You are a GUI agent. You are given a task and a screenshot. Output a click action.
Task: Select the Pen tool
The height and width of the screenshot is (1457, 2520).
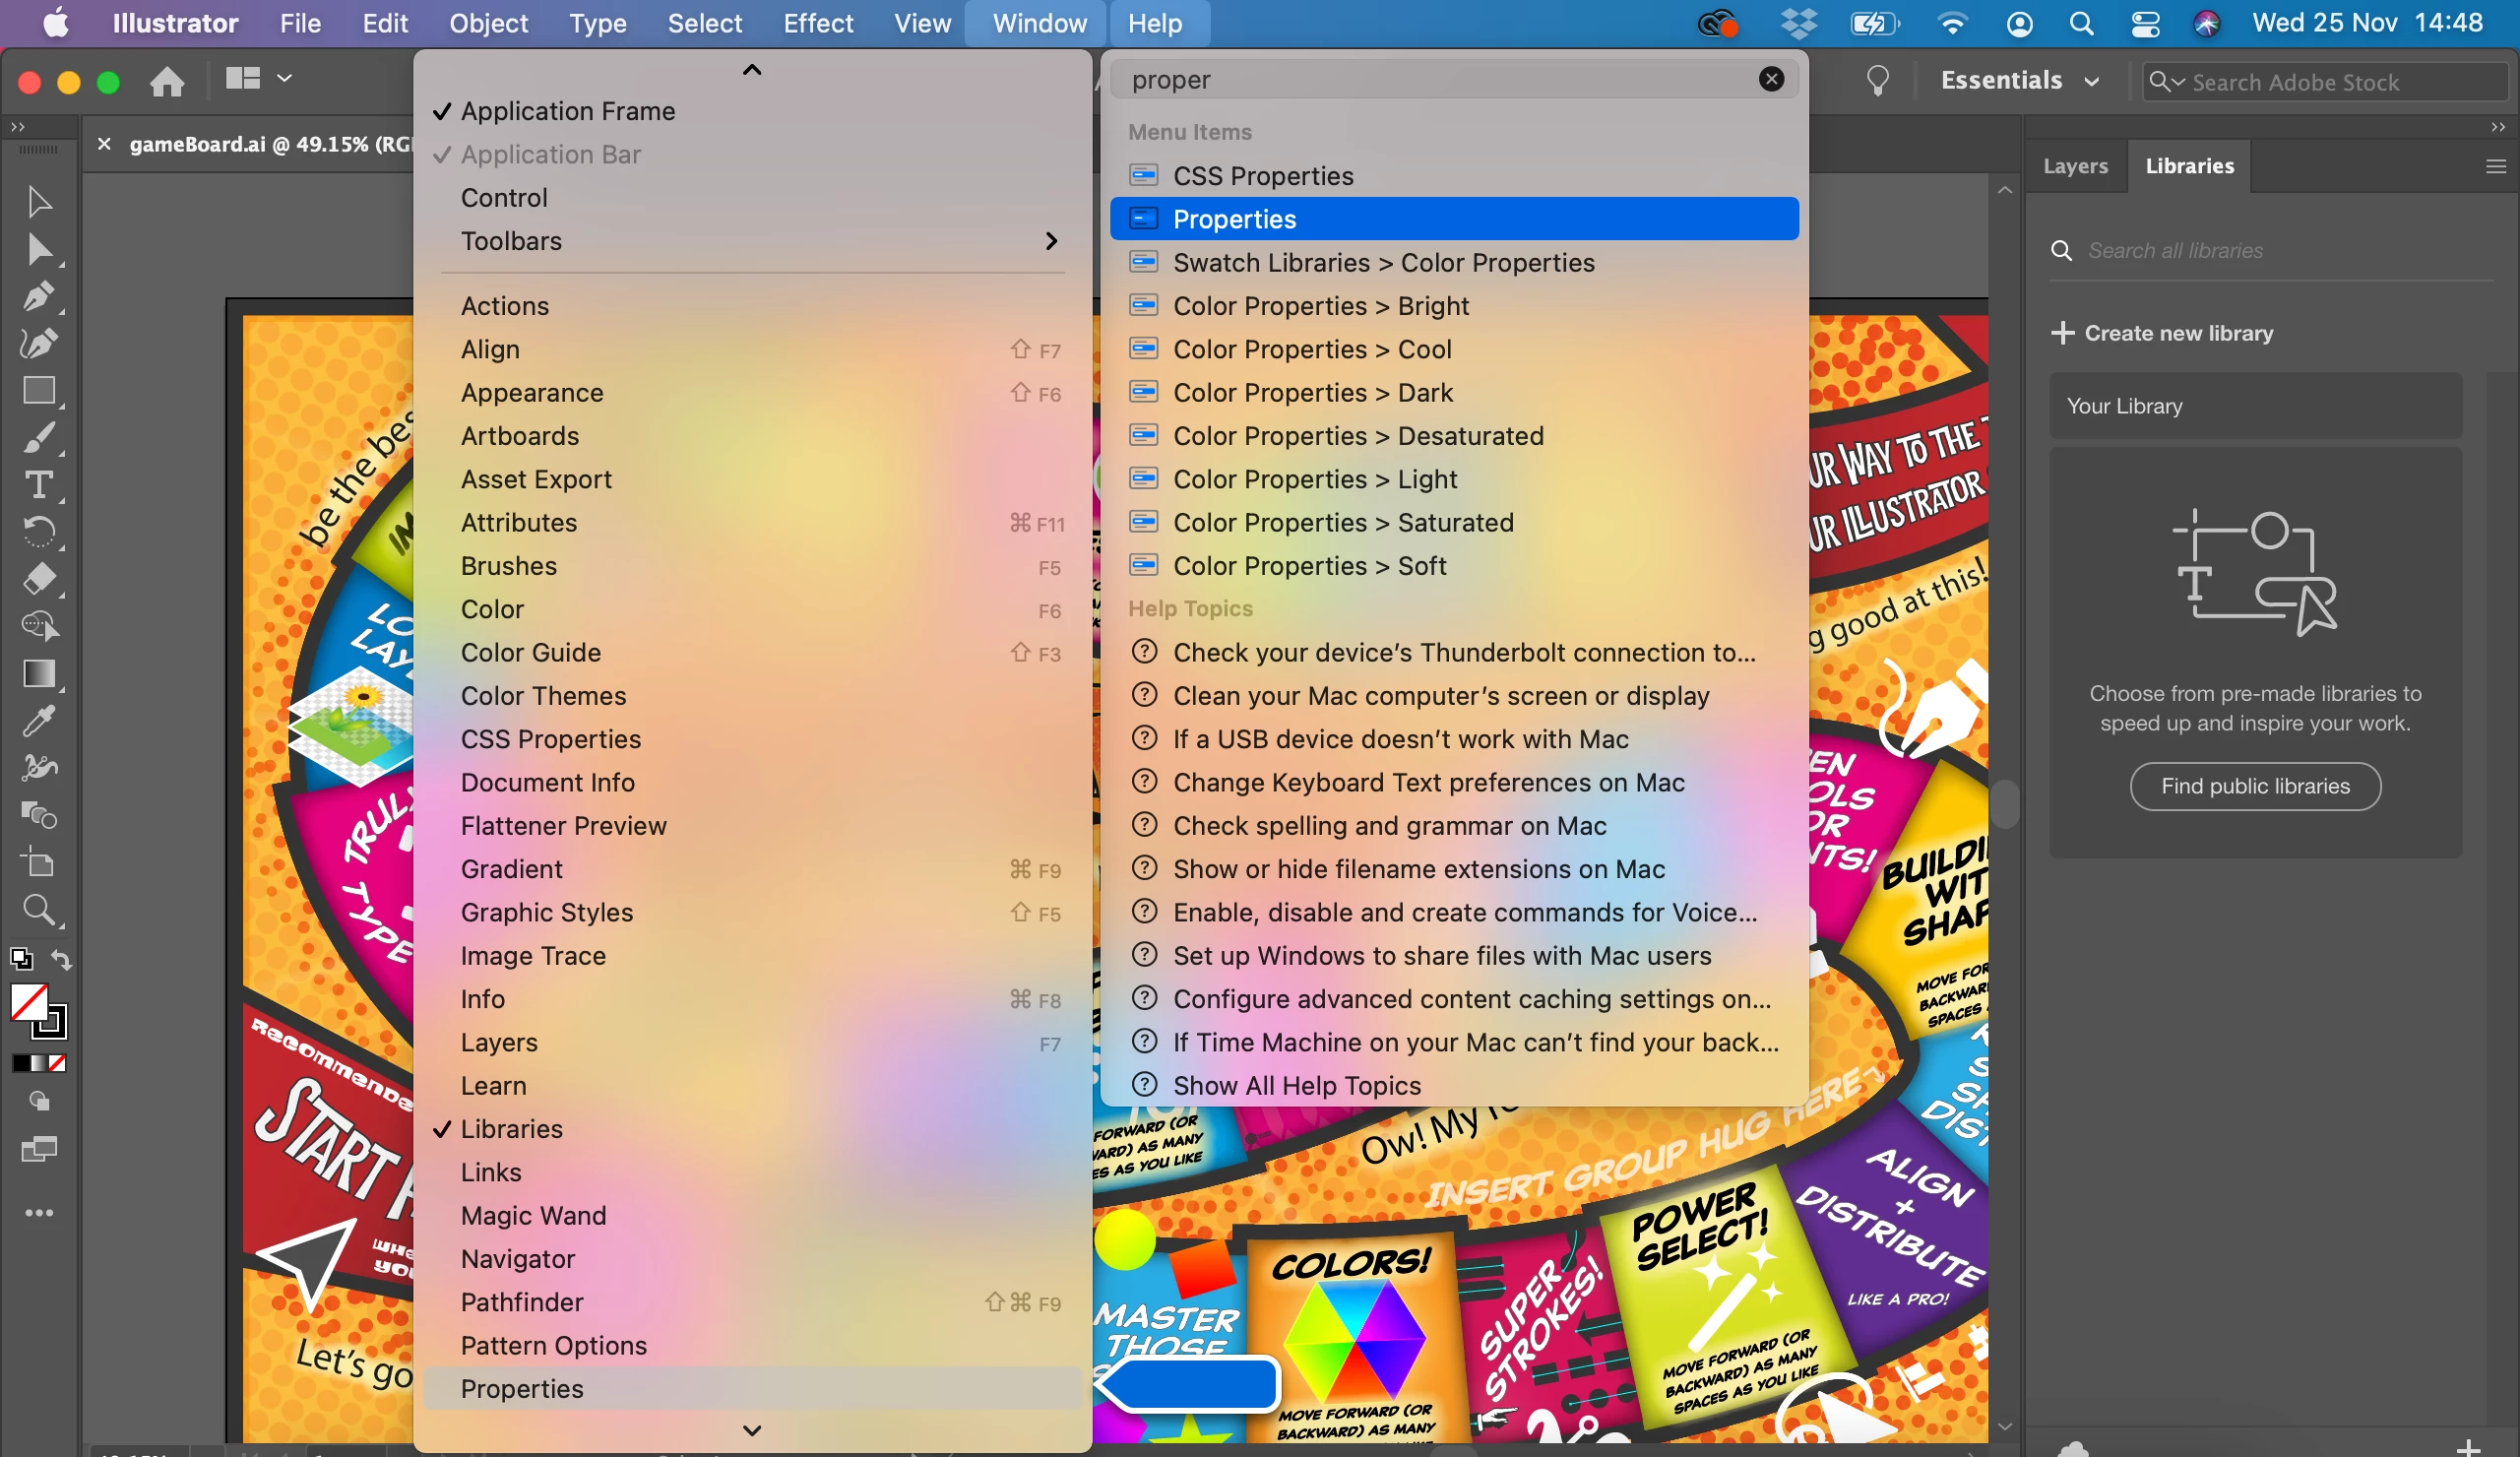click(38, 297)
